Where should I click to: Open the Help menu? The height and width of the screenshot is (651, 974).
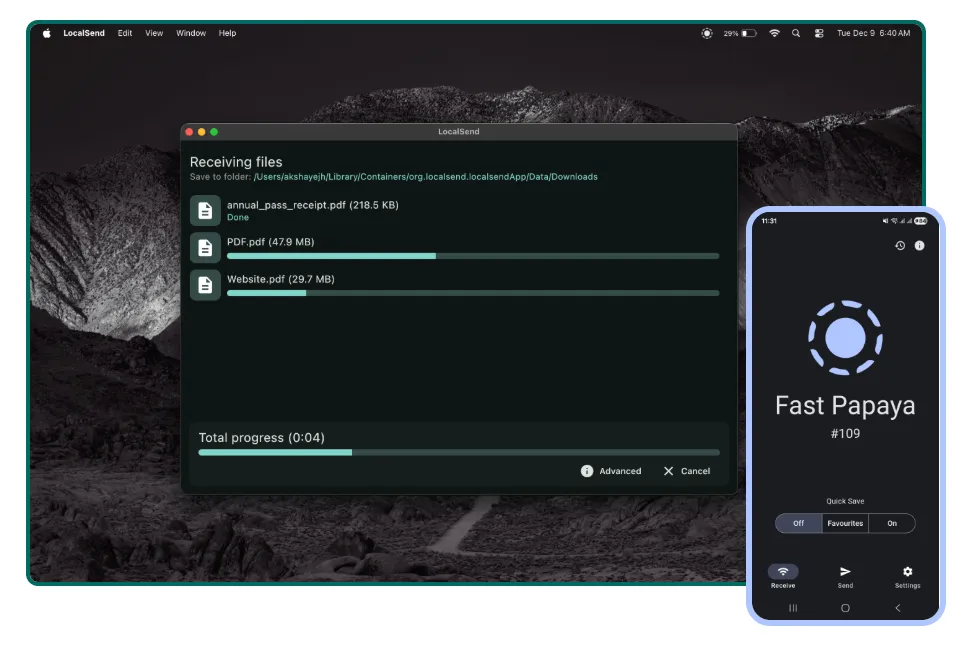click(227, 34)
